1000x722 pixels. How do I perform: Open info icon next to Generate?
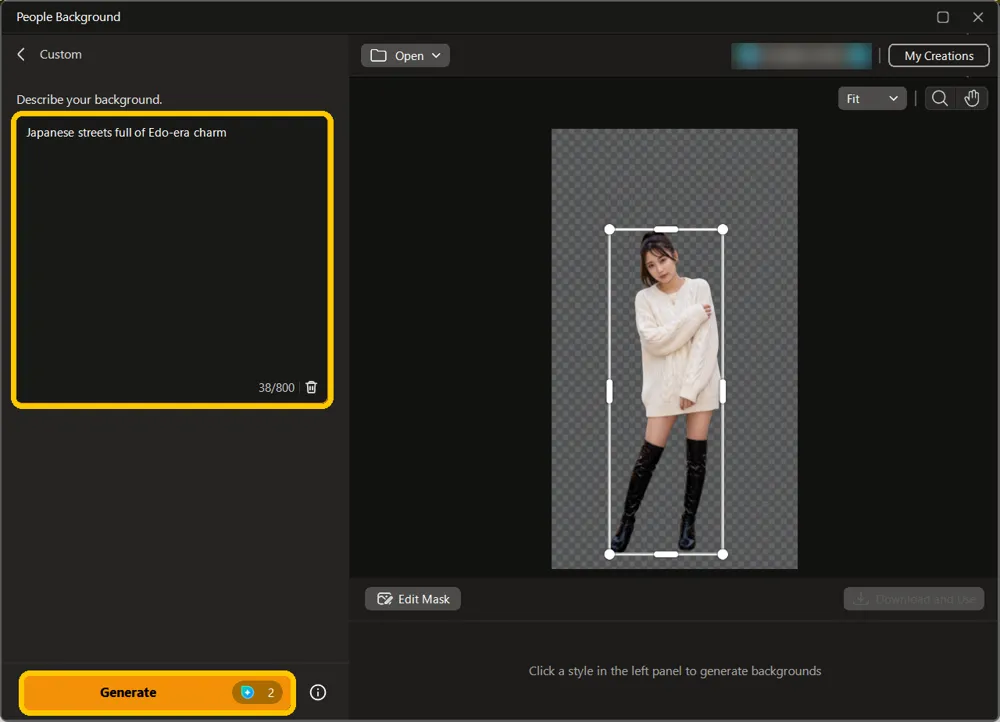pyautogui.click(x=318, y=692)
